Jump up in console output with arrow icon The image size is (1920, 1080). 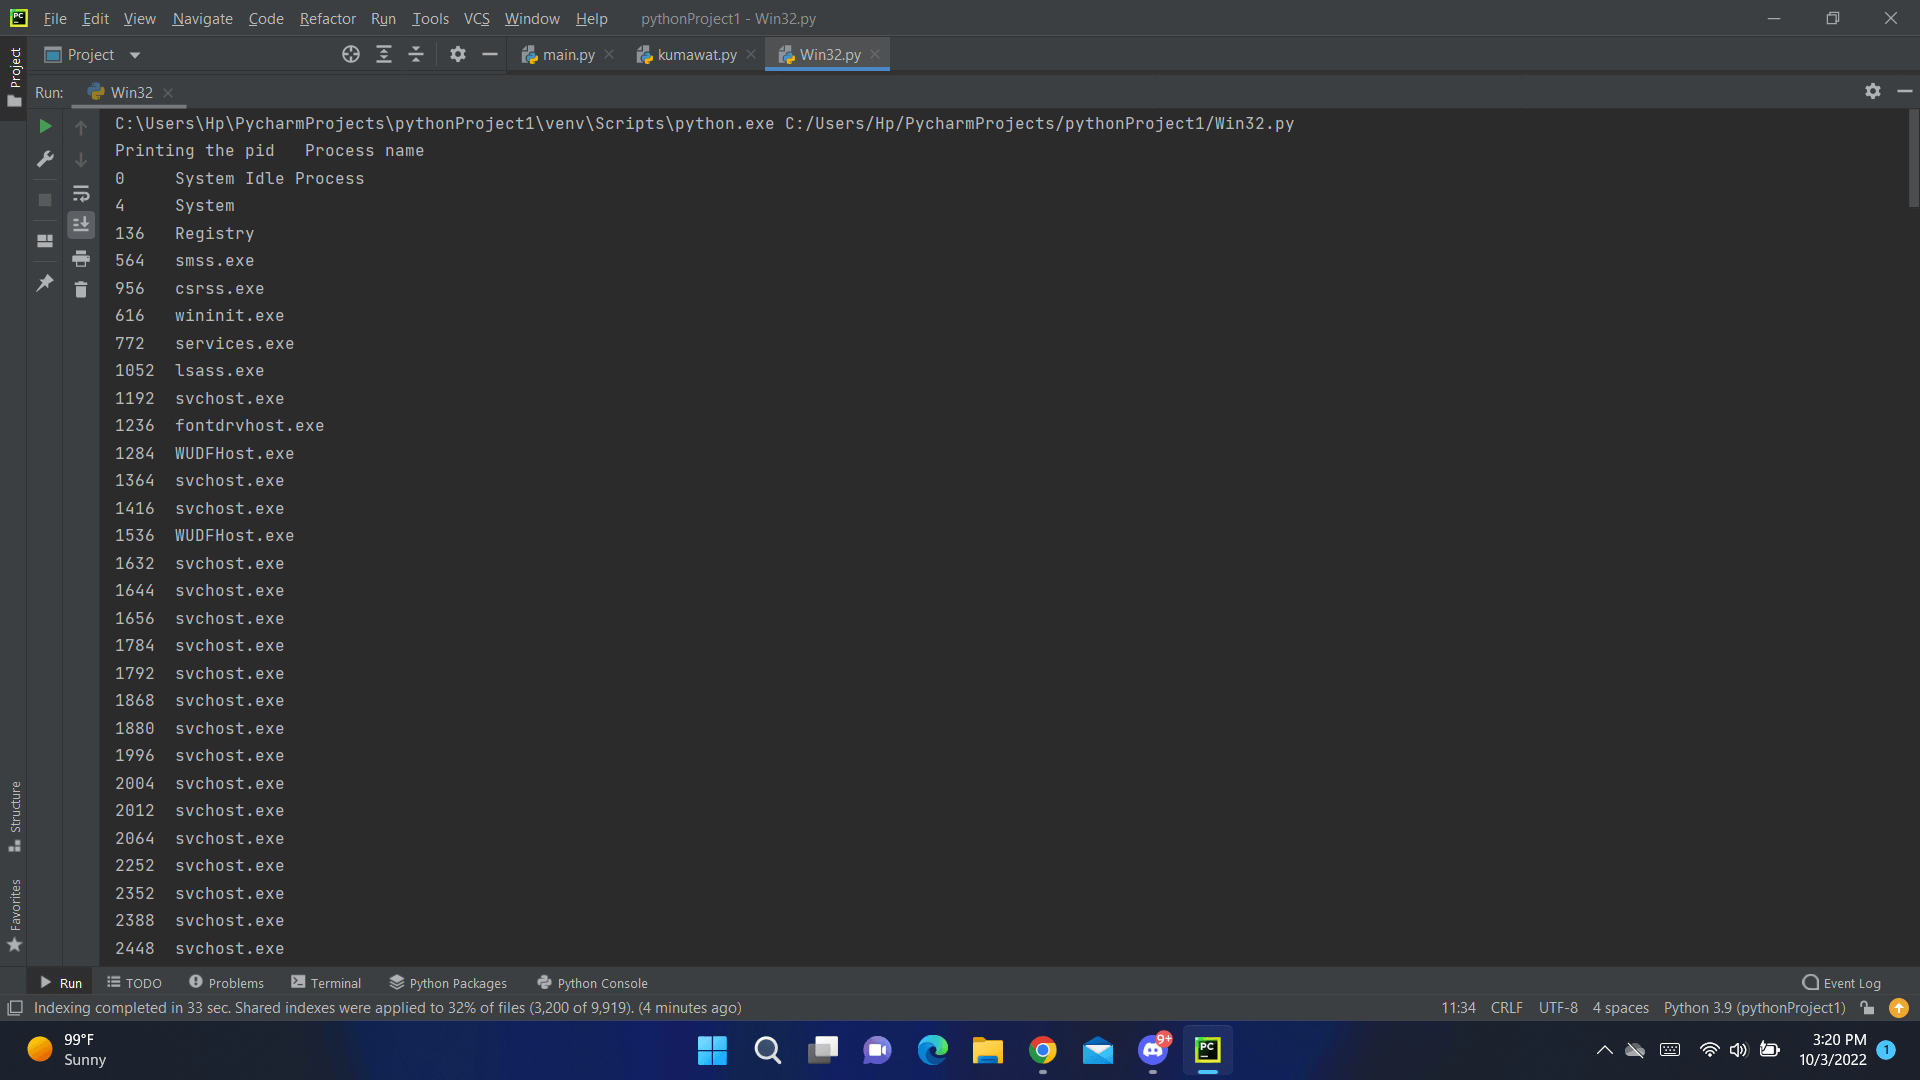pyautogui.click(x=81, y=127)
